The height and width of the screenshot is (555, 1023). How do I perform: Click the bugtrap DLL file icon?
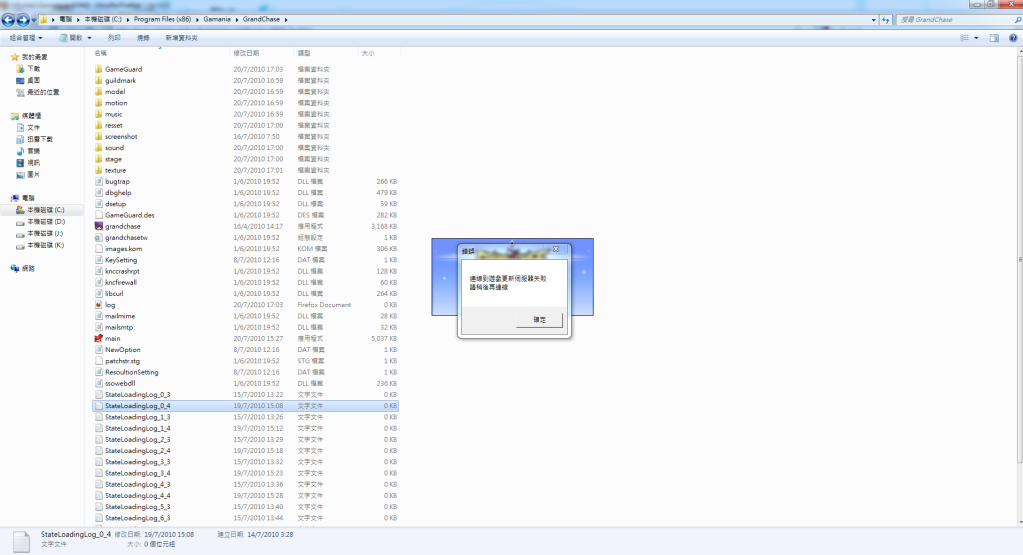click(x=99, y=181)
